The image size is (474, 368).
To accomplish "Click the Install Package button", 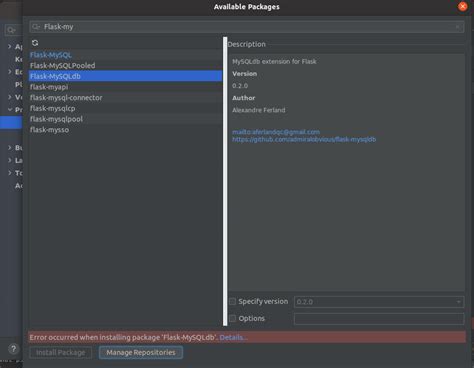I will (61, 352).
